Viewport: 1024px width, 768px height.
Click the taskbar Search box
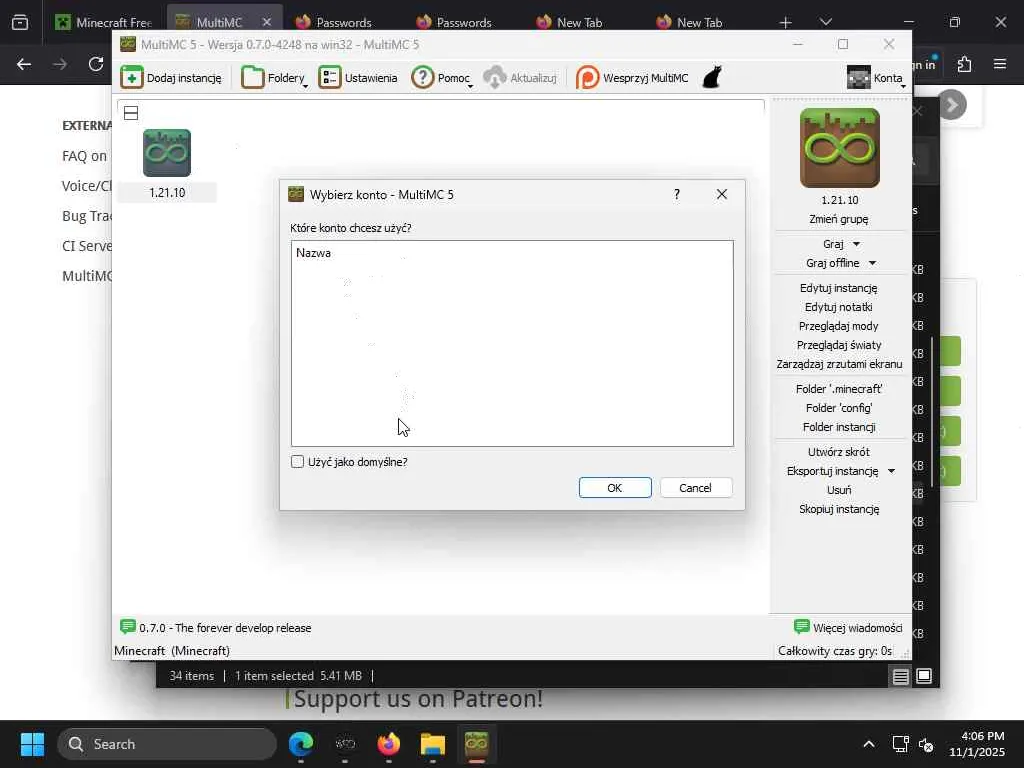[167, 744]
